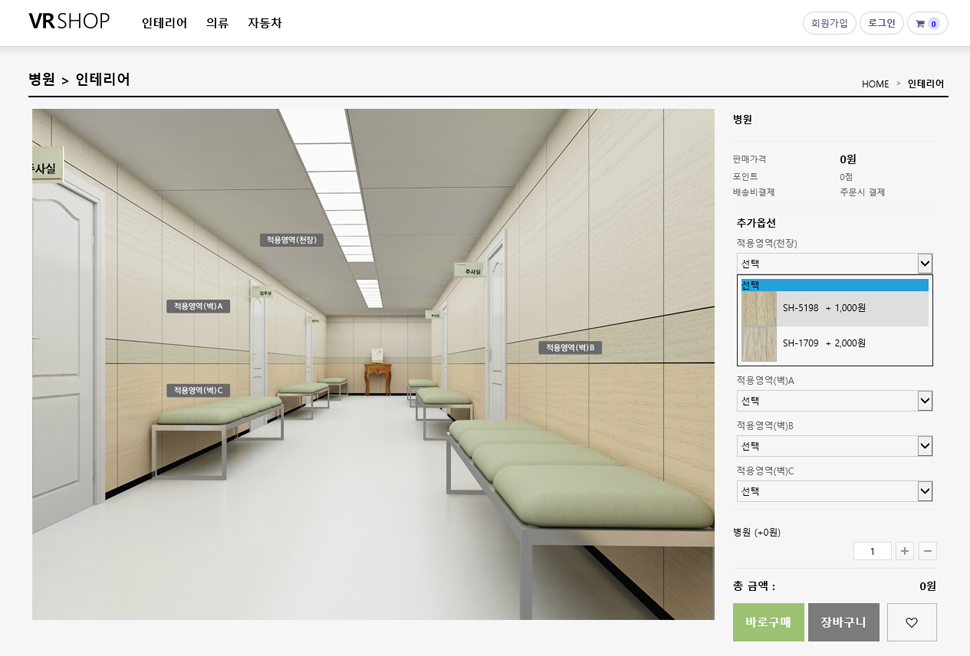This screenshot has height=656, width=970.
Task: Increase quantity with plus button
Action: tap(904, 551)
